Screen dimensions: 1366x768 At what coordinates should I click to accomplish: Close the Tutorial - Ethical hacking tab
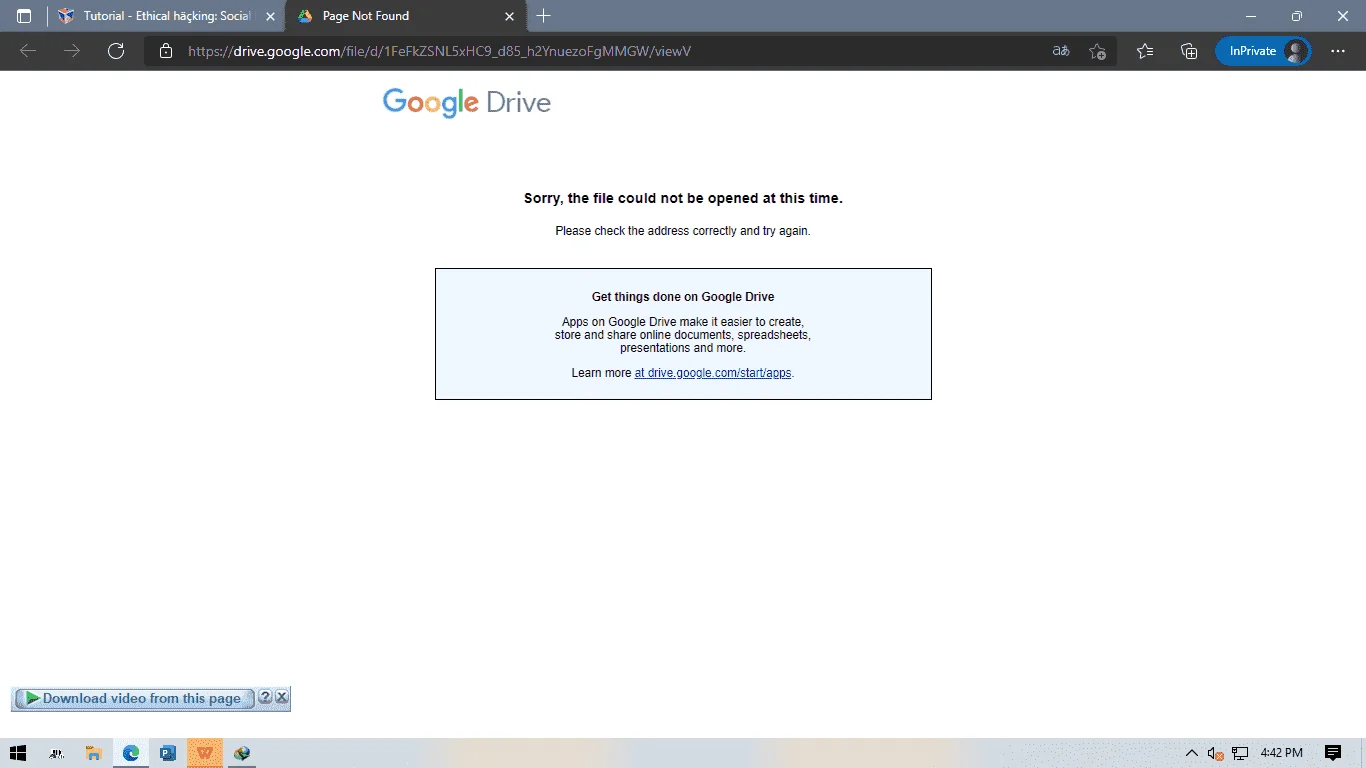coord(270,16)
